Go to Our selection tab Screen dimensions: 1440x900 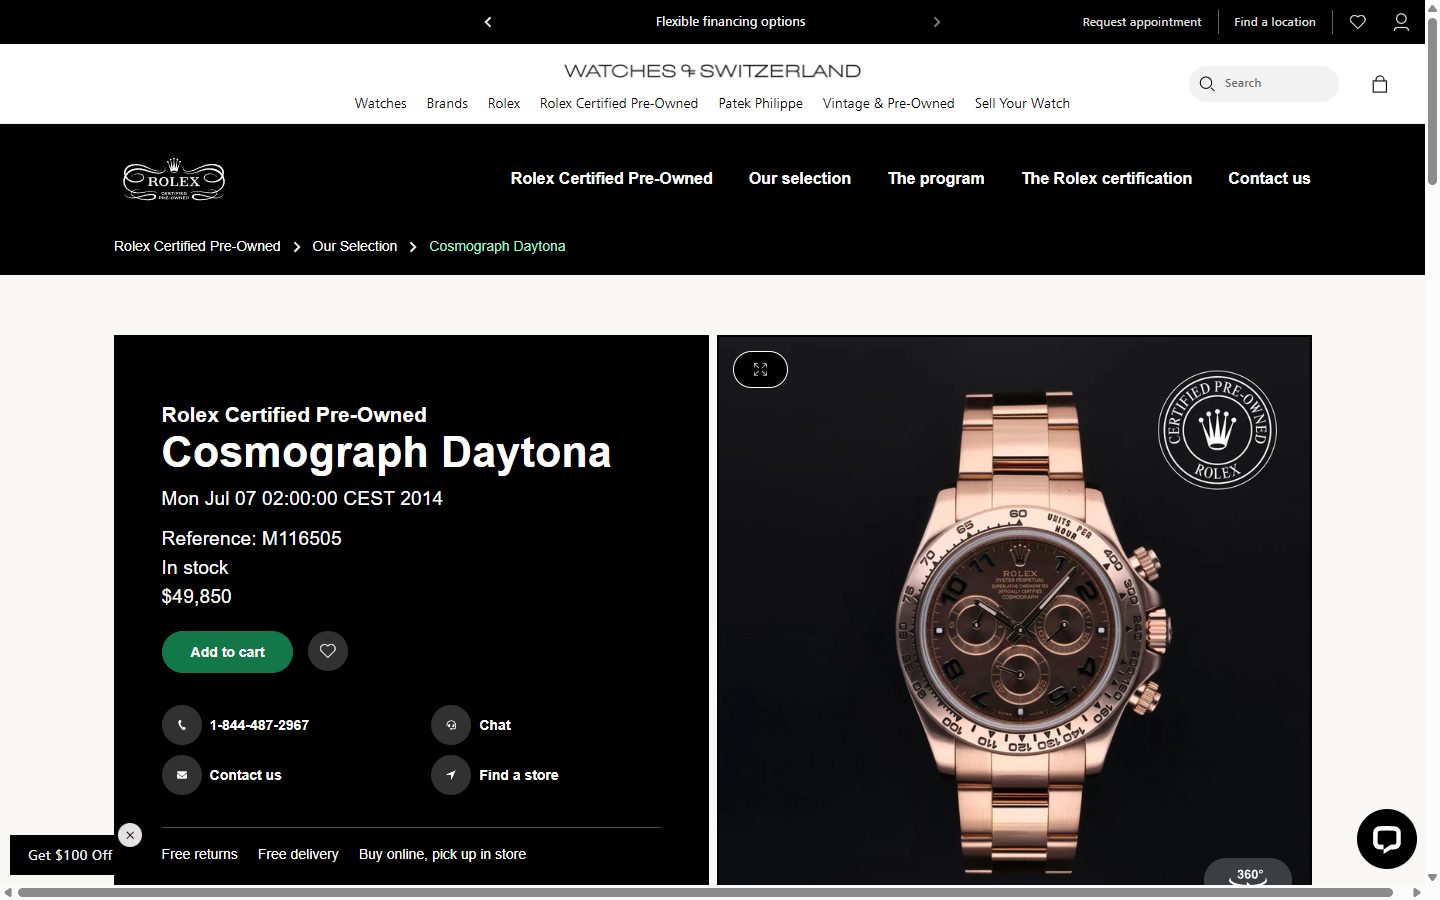(800, 178)
